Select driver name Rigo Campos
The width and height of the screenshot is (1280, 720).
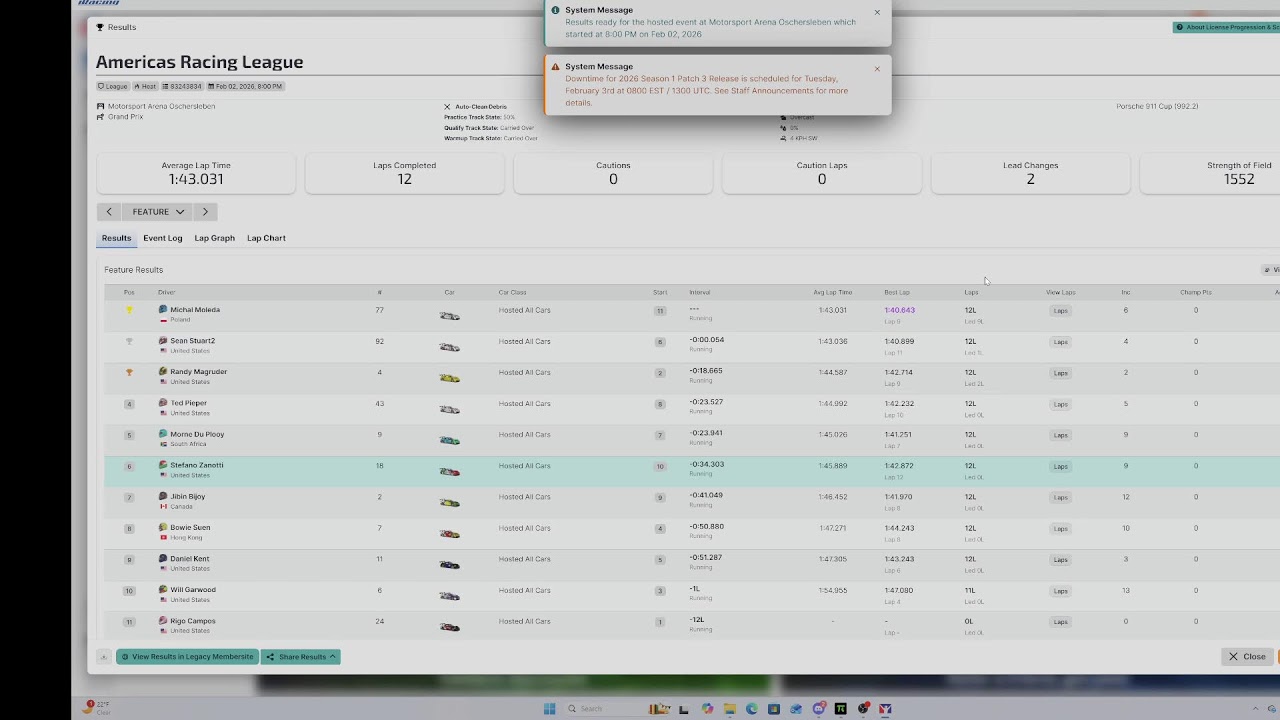pos(193,621)
